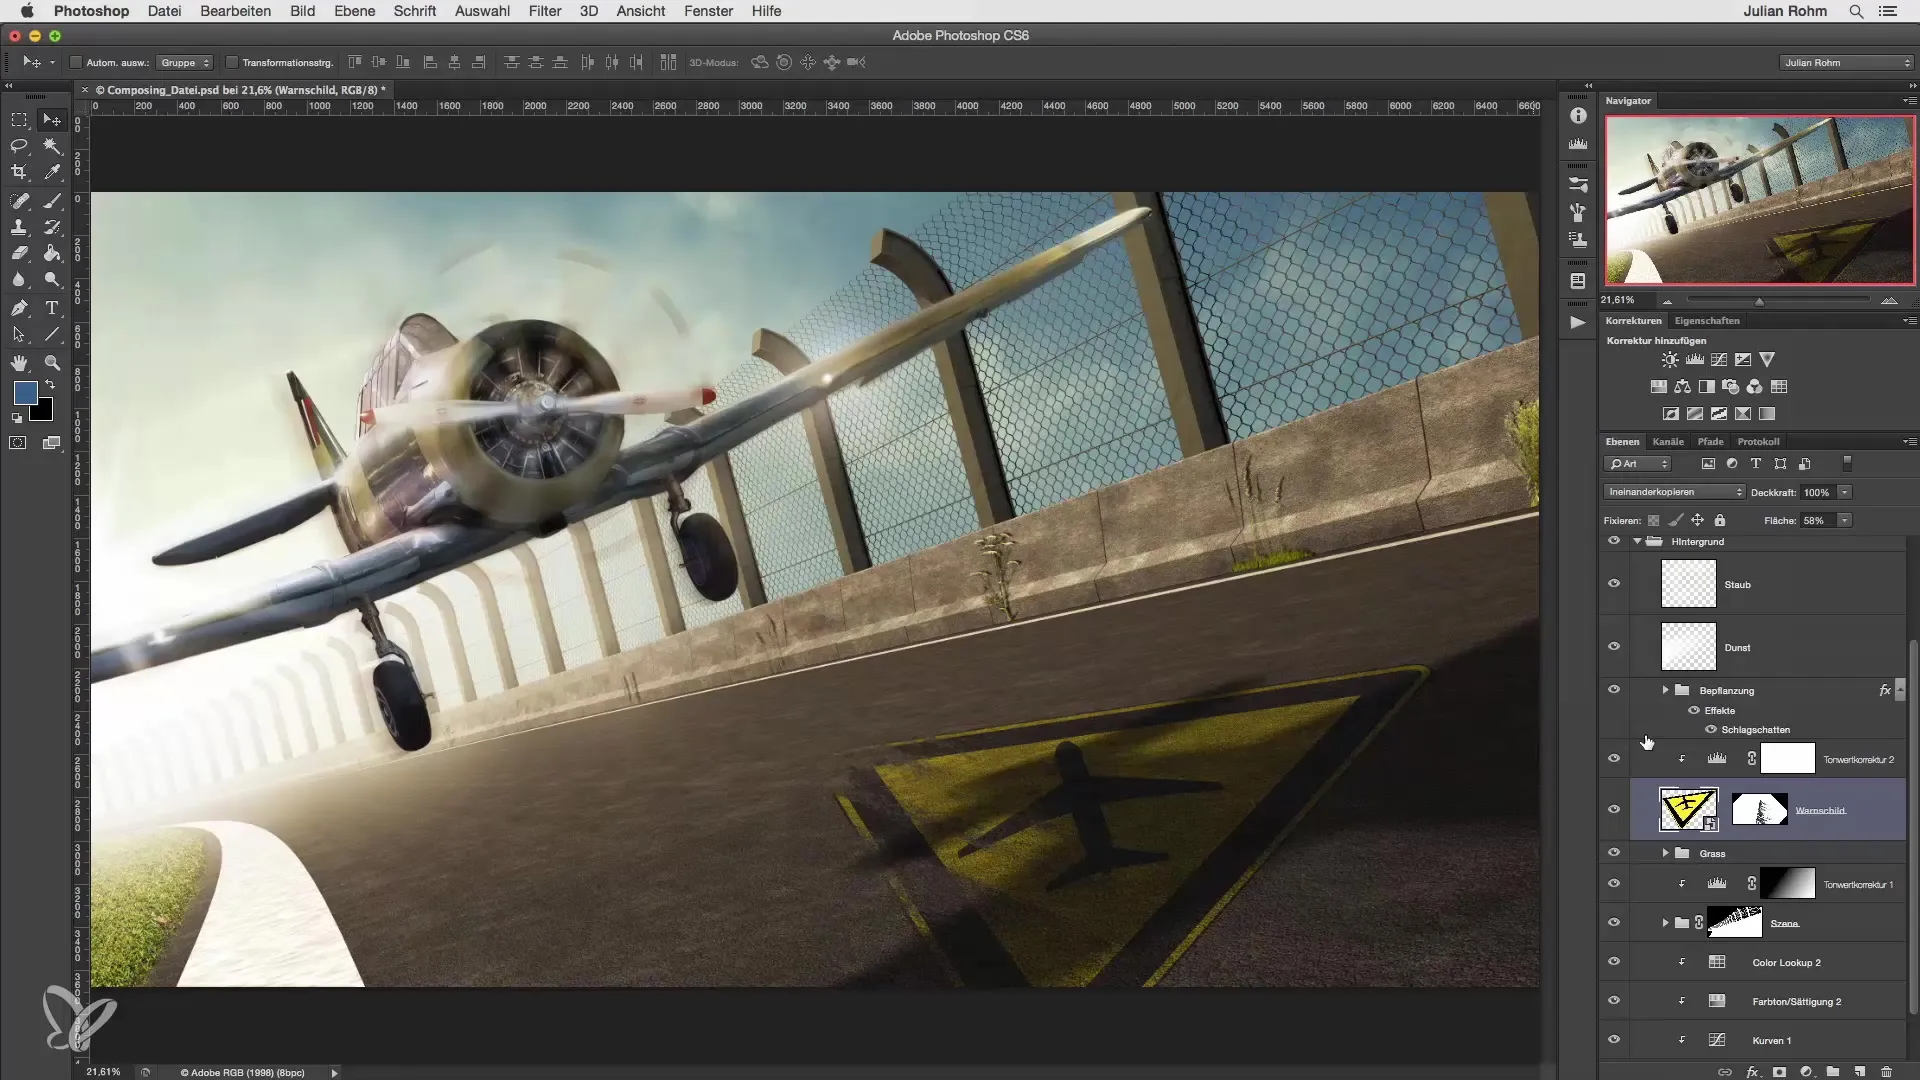Hide the Warnschild layer

click(1614, 809)
